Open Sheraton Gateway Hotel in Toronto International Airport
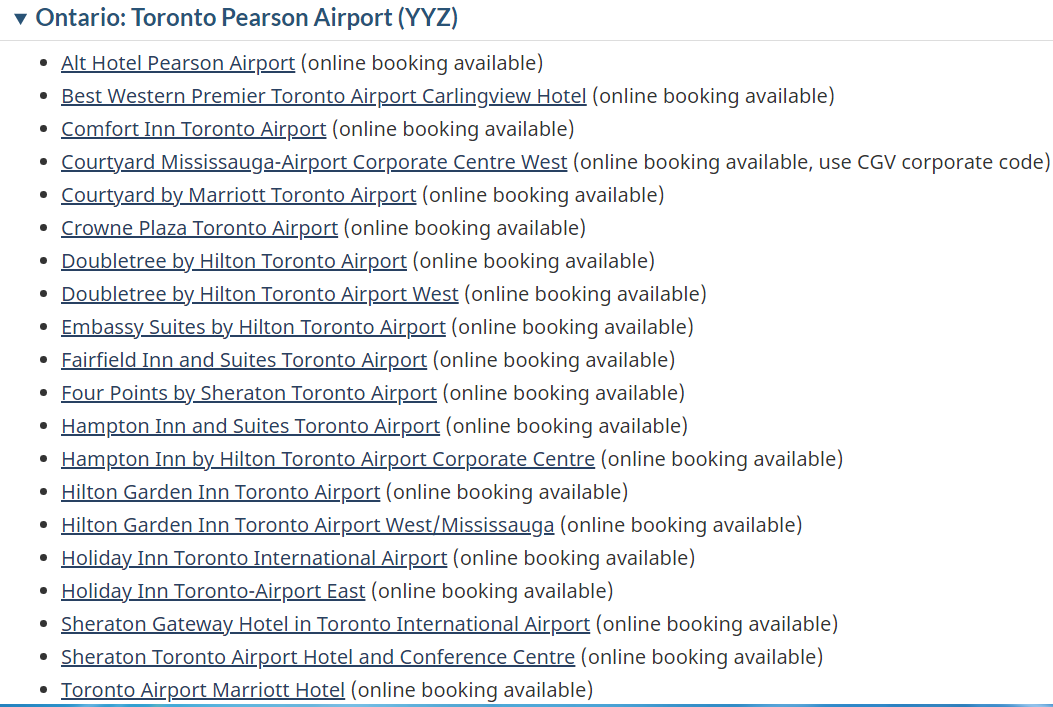This screenshot has height=707, width=1053. pyautogui.click(x=325, y=624)
